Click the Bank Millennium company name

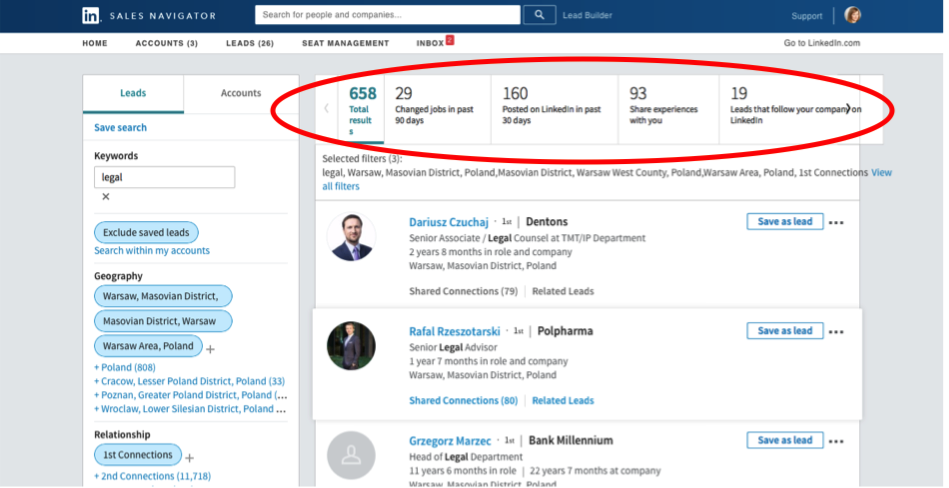(x=571, y=440)
